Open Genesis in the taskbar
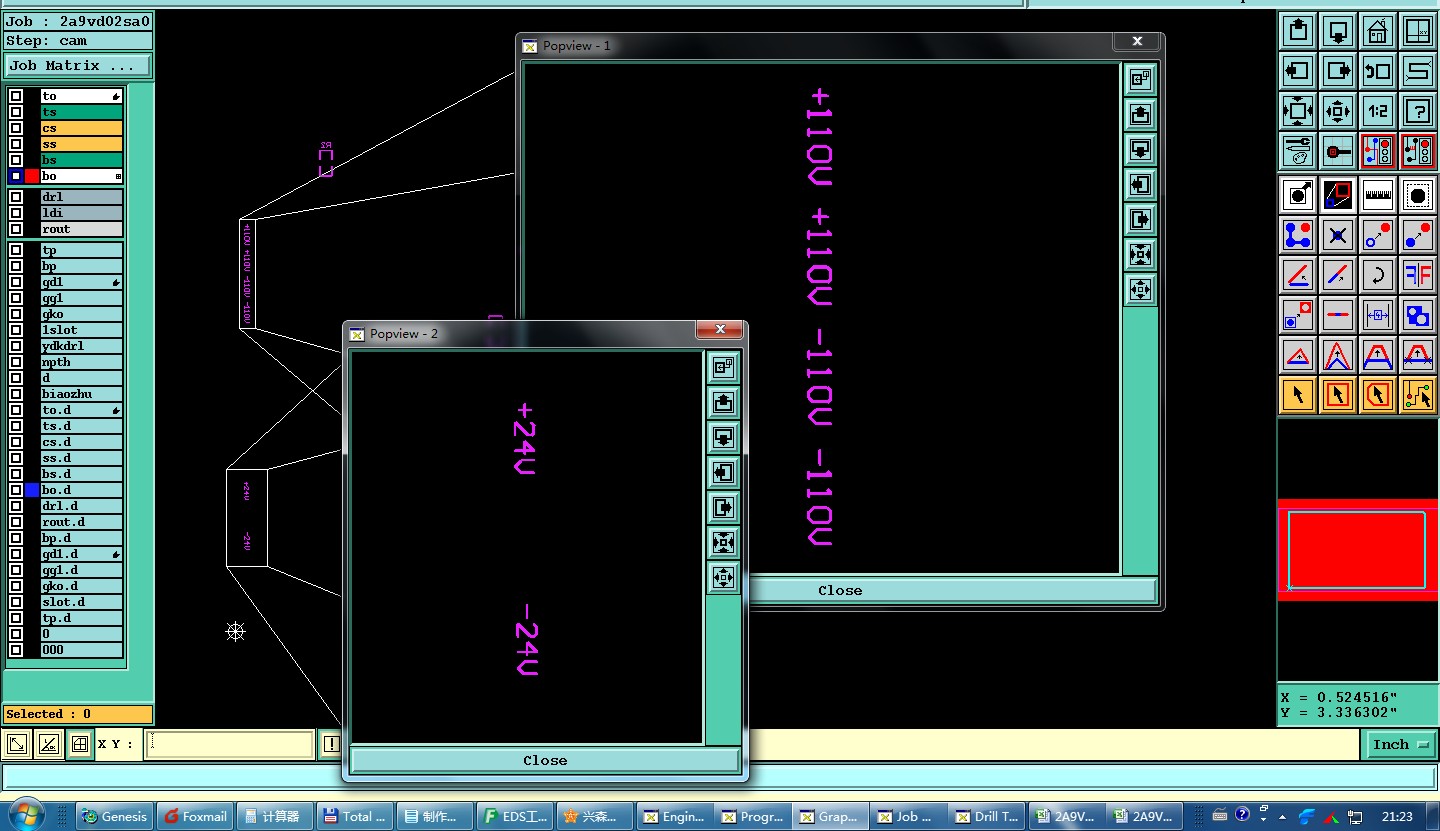Viewport: 1440px width, 831px height. (x=115, y=816)
